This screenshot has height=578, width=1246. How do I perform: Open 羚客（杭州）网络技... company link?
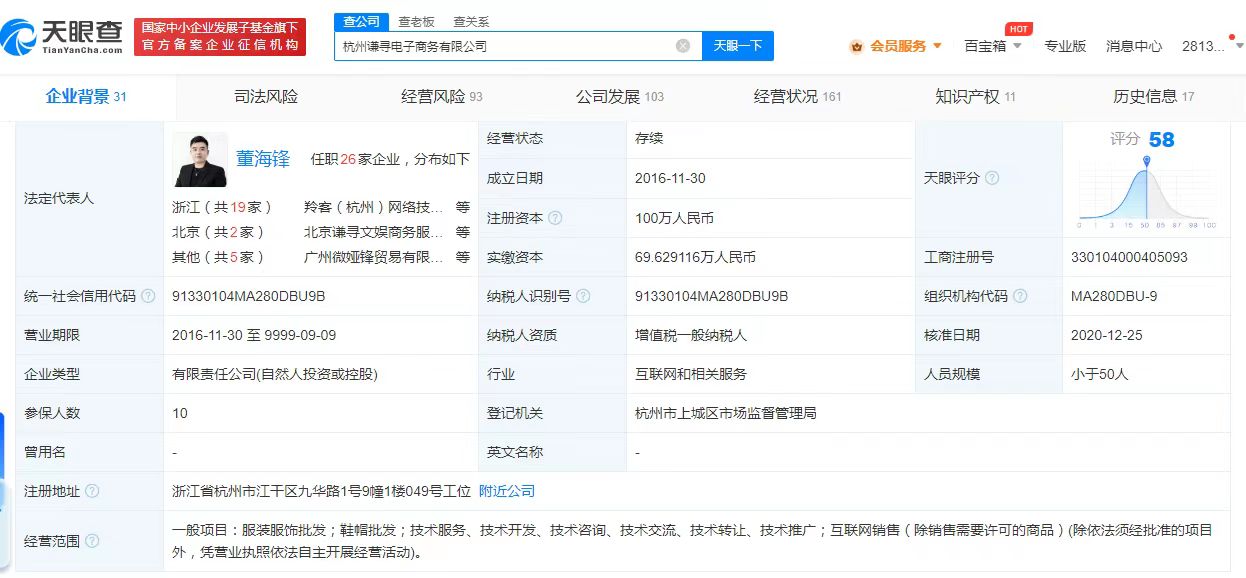pos(373,207)
